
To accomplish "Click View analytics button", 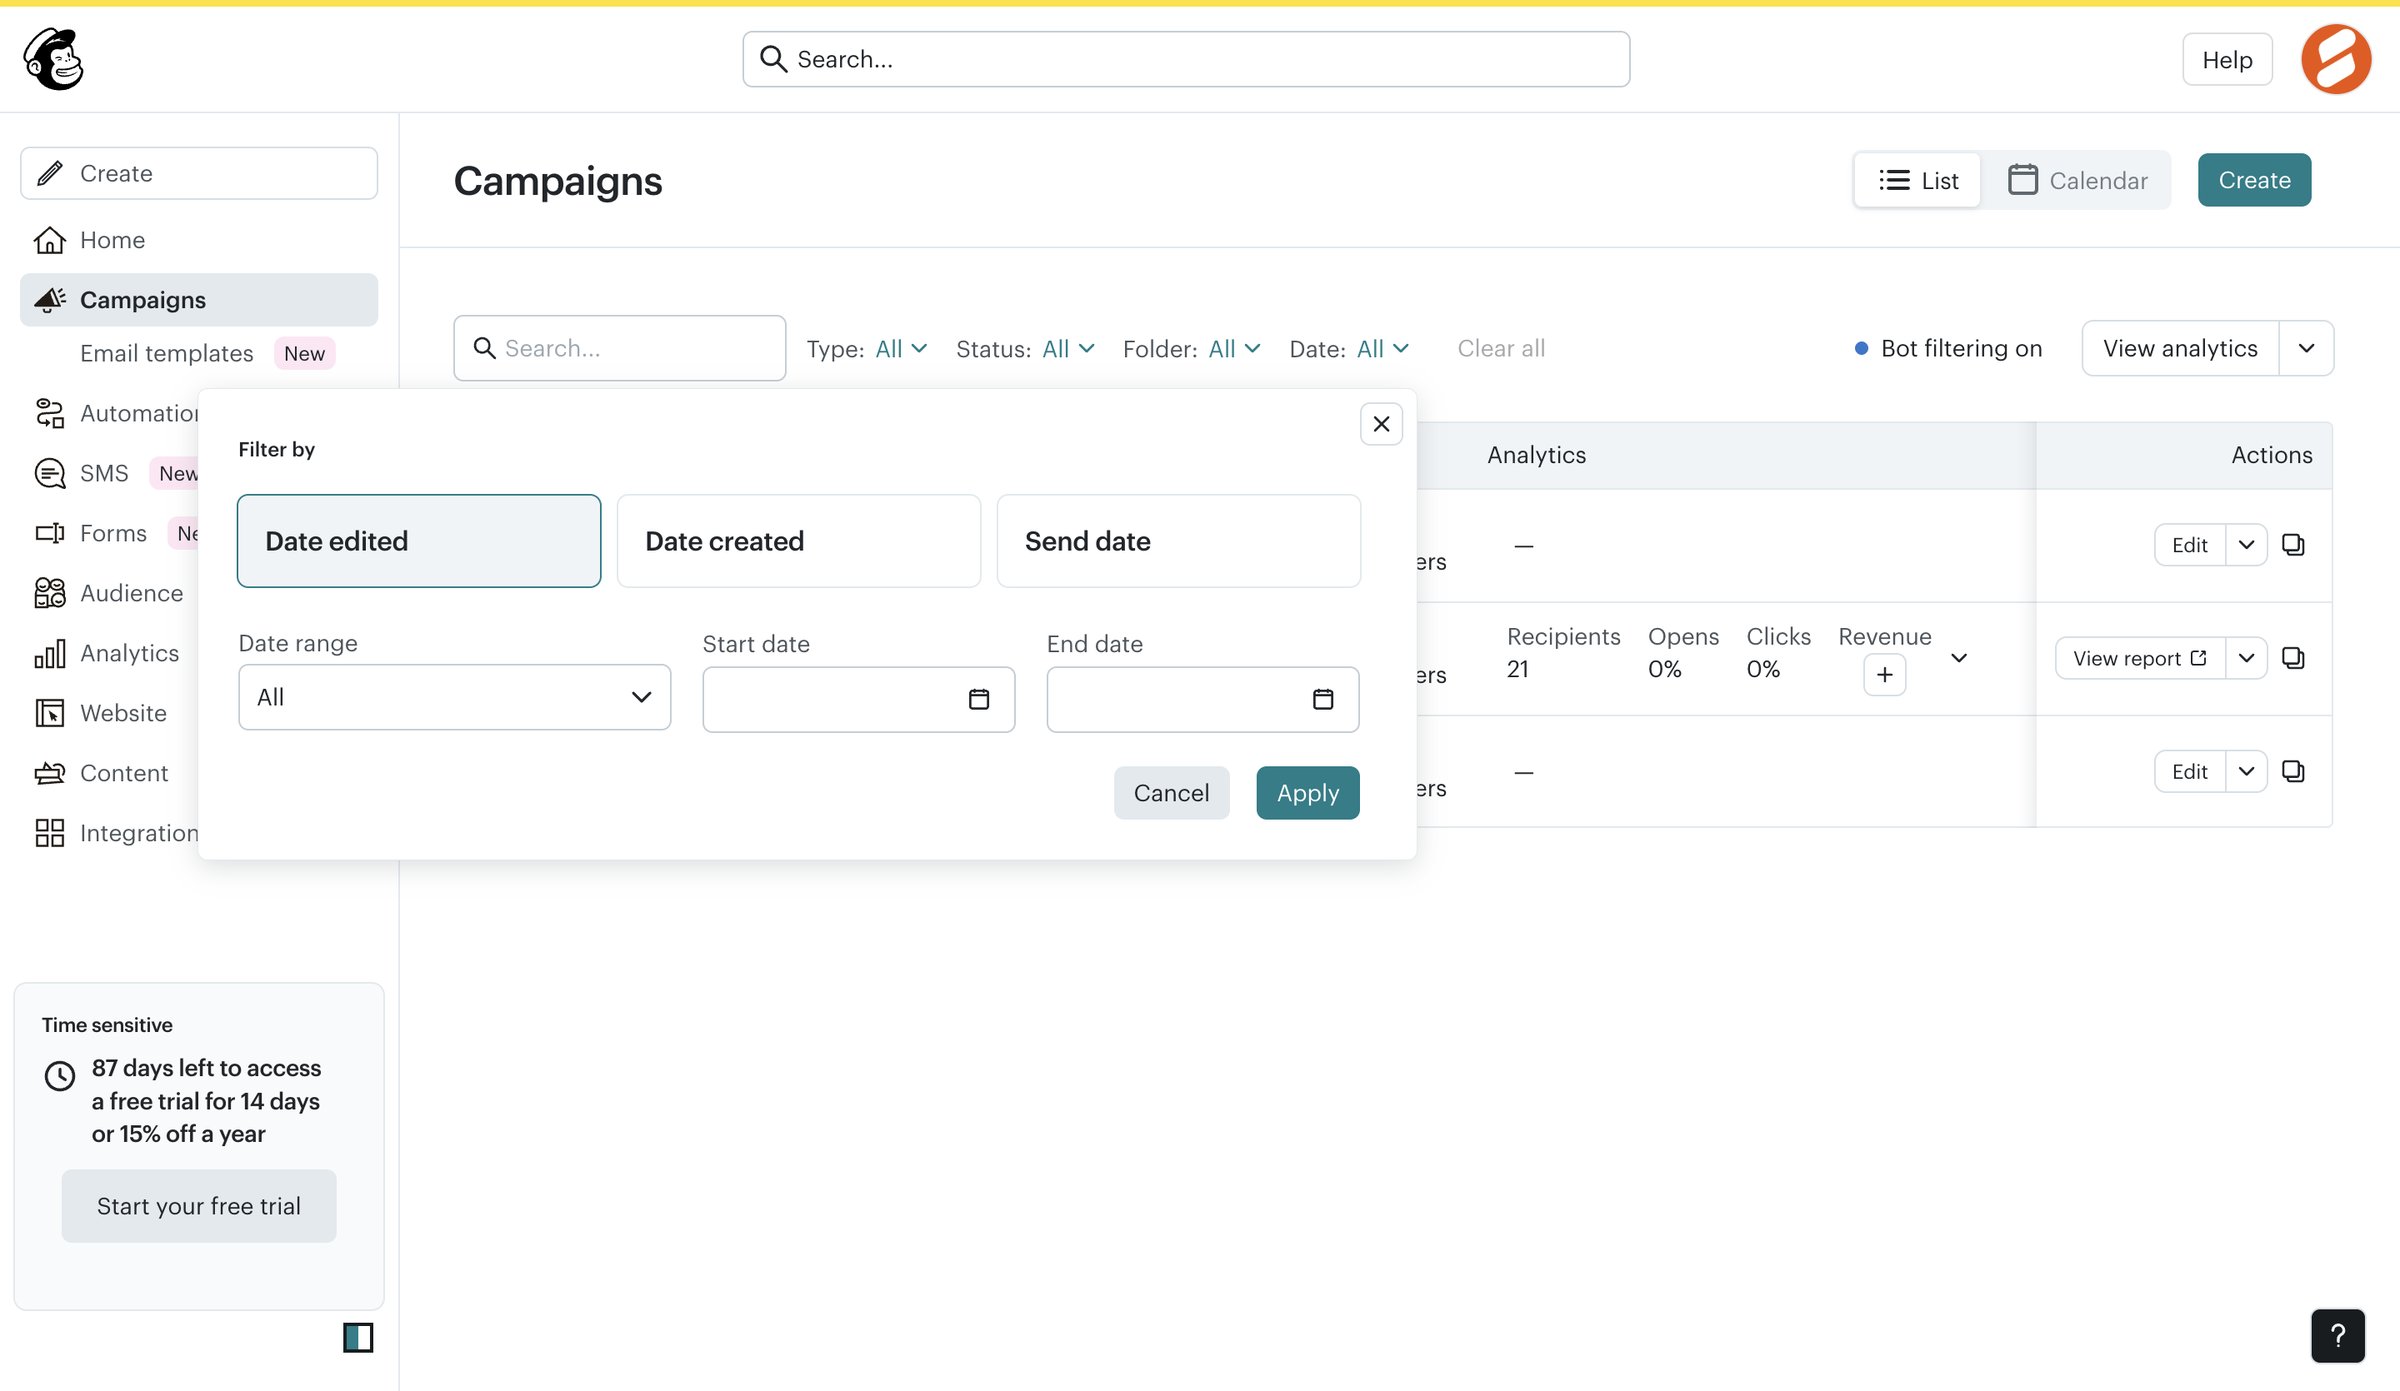I will click(x=2180, y=348).
